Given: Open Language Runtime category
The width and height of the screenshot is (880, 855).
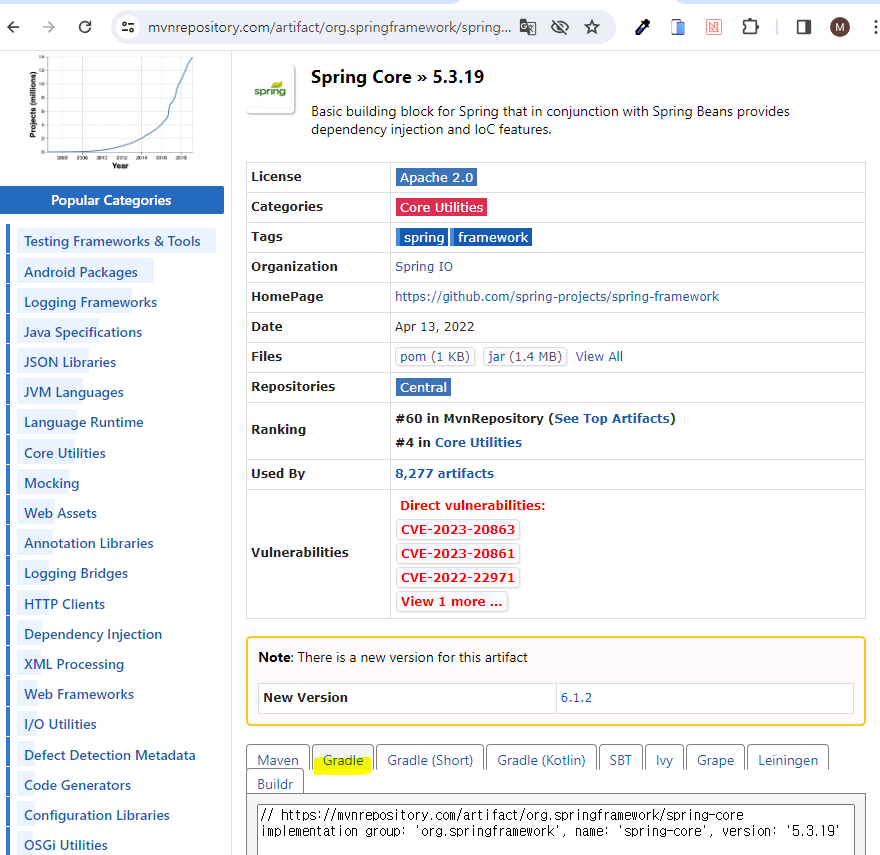Looking at the screenshot, I should pos(84,422).
